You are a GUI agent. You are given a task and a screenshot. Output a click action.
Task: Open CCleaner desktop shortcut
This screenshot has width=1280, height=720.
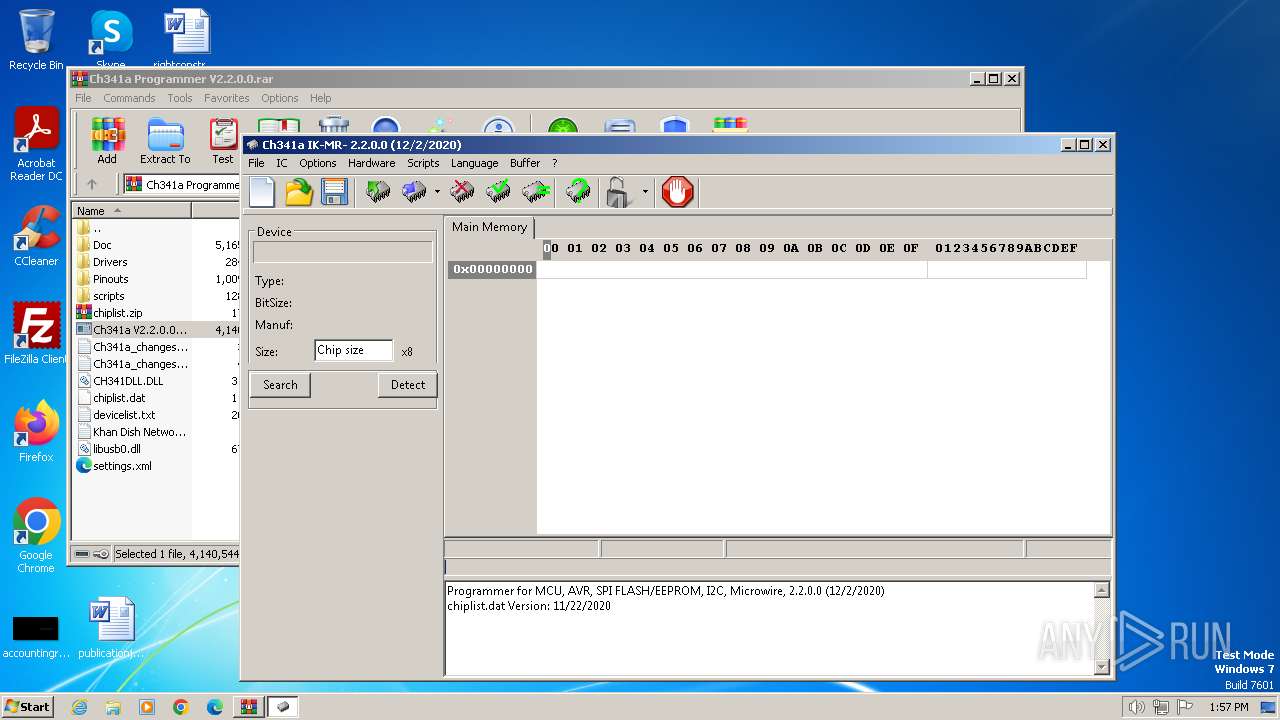pyautogui.click(x=36, y=236)
